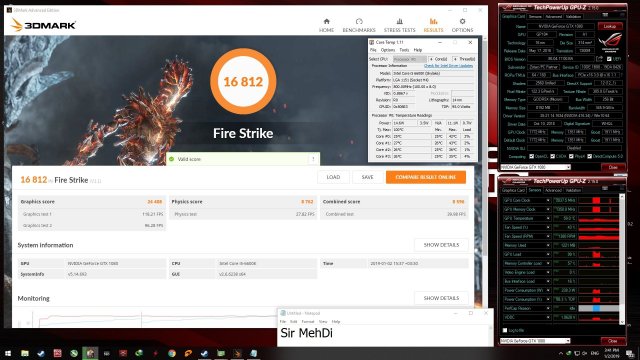
Task: Click the Valid score help question mark
Action: pyautogui.click(x=313, y=159)
